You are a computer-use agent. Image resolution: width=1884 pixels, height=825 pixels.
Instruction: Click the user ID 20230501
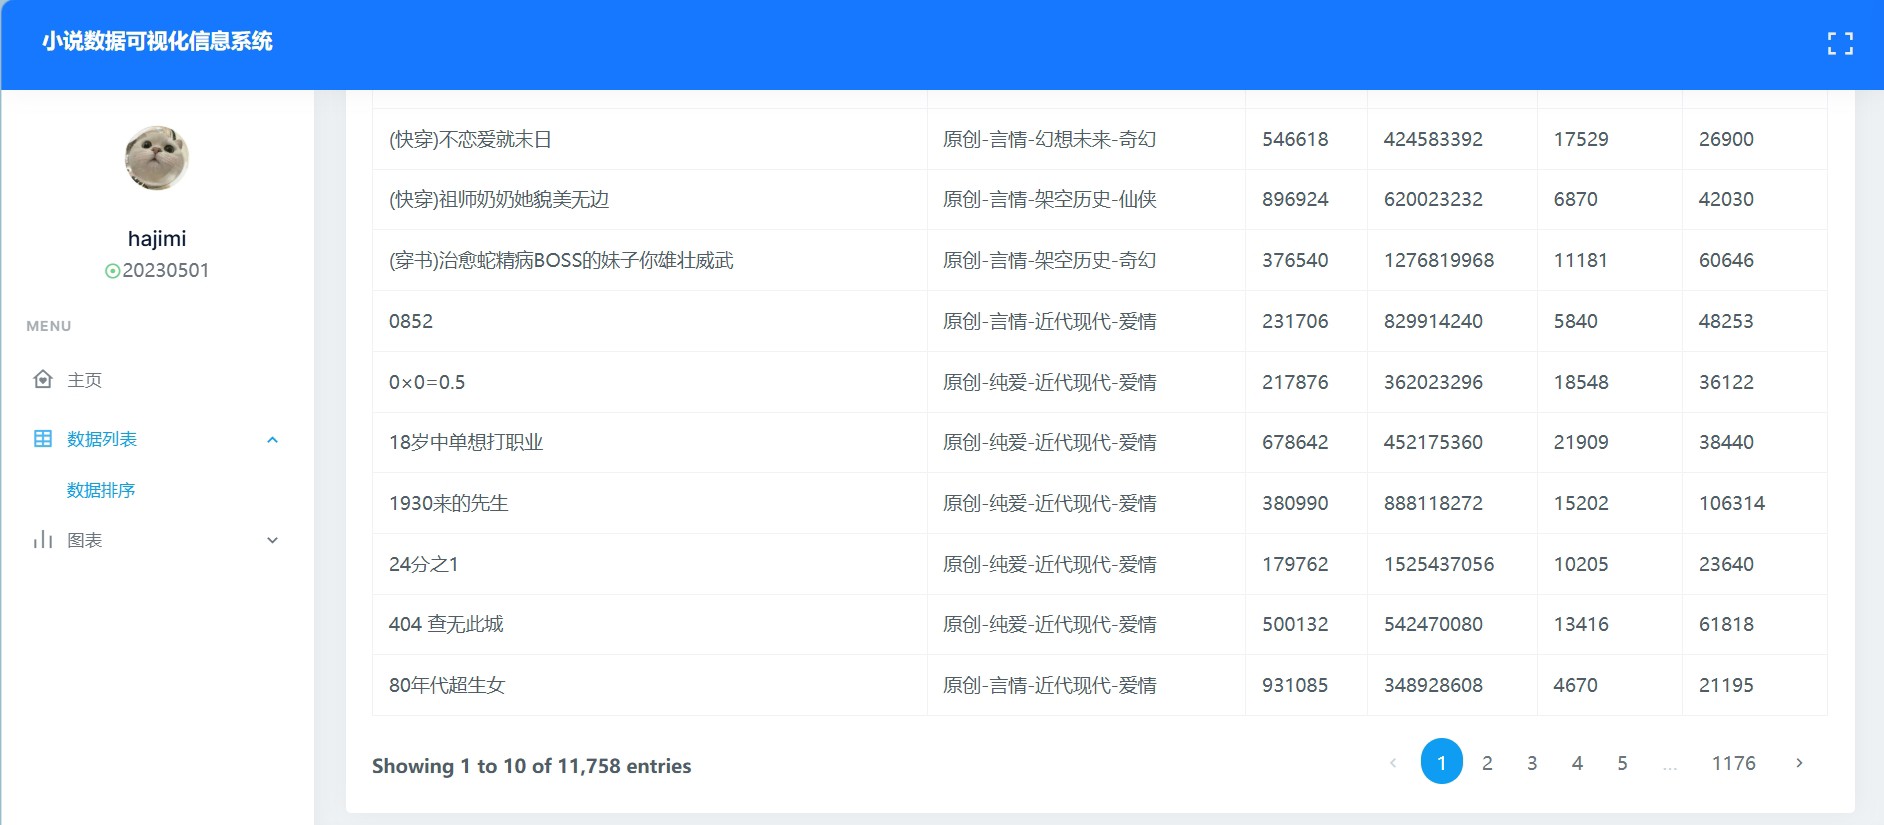click(x=166, y=270)
